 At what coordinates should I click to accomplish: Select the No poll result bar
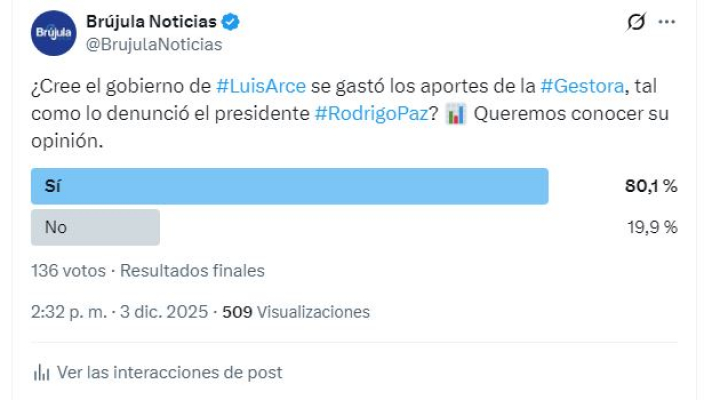96,227
